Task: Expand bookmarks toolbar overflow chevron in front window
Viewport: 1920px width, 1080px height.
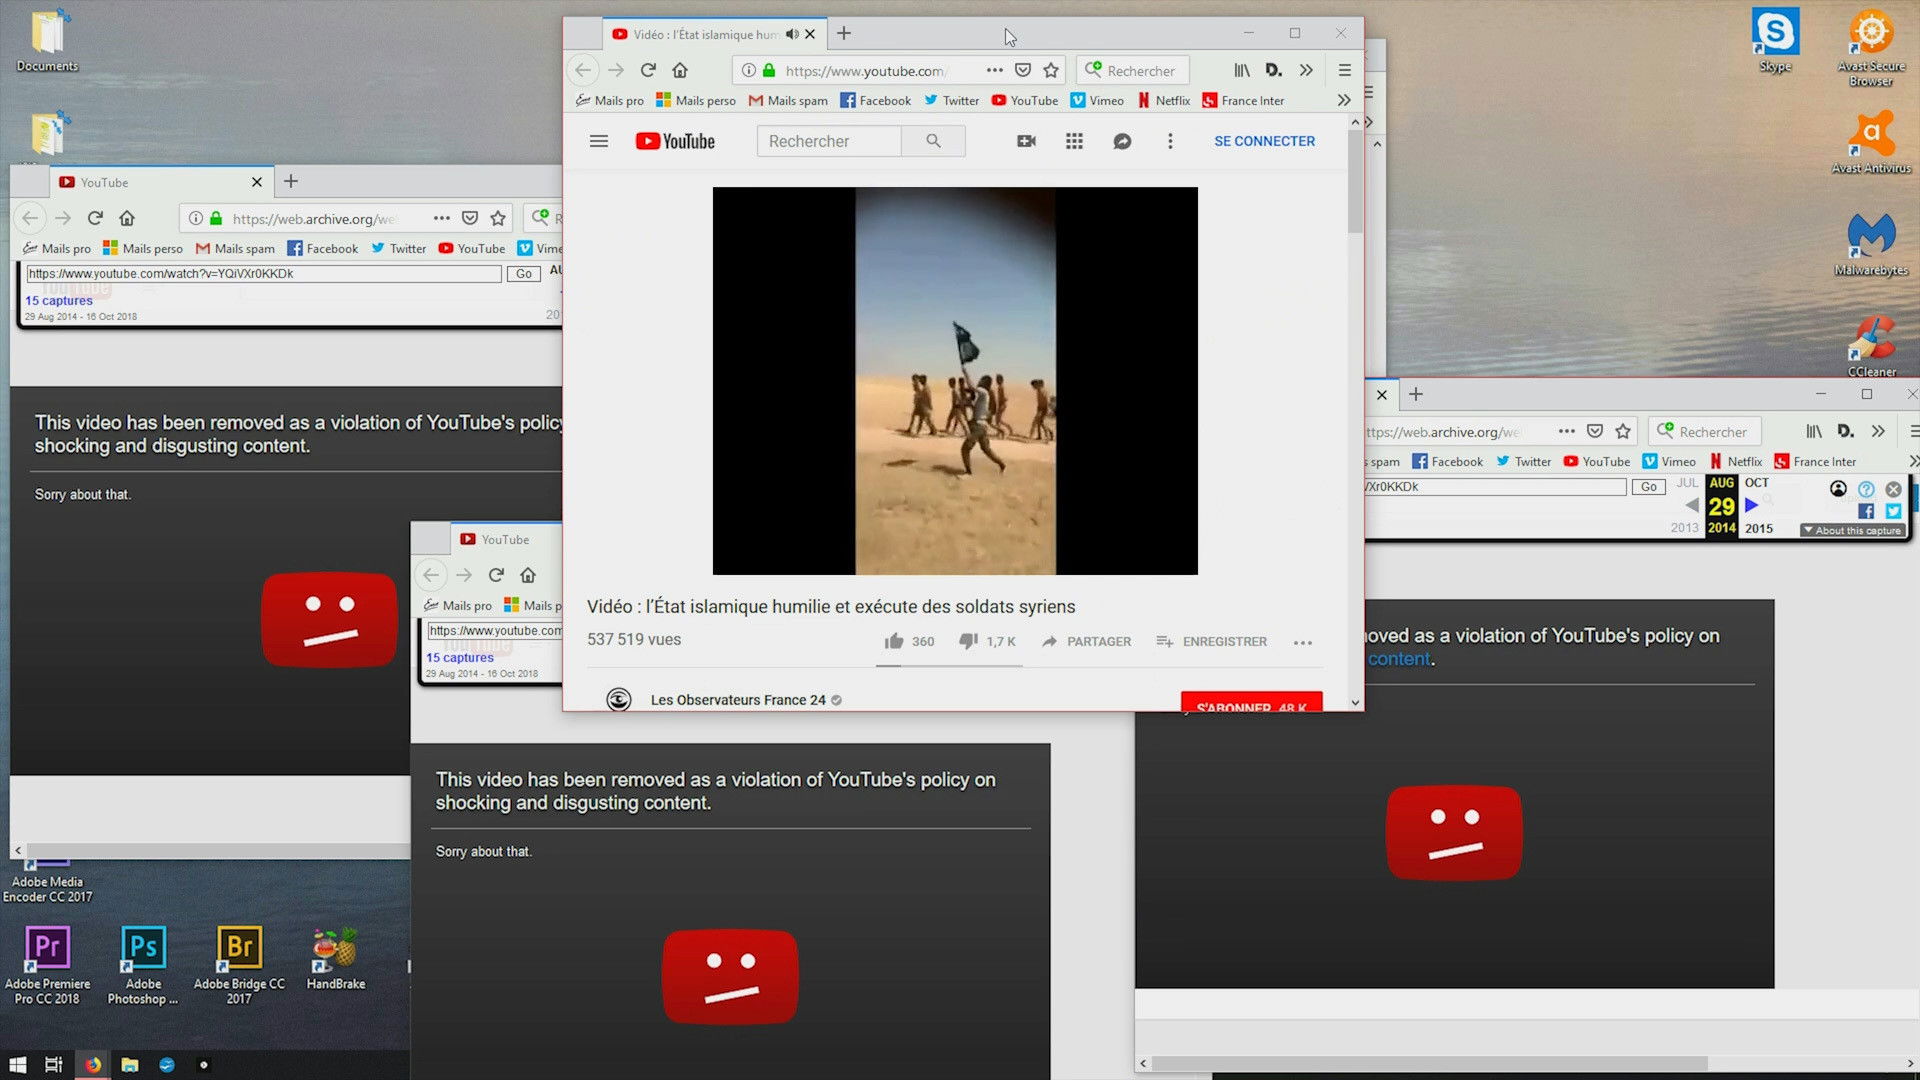Action: tap(1343, 100)
